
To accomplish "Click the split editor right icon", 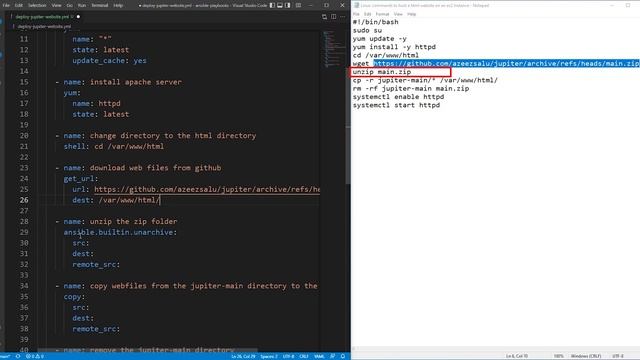I will point(333,17).
